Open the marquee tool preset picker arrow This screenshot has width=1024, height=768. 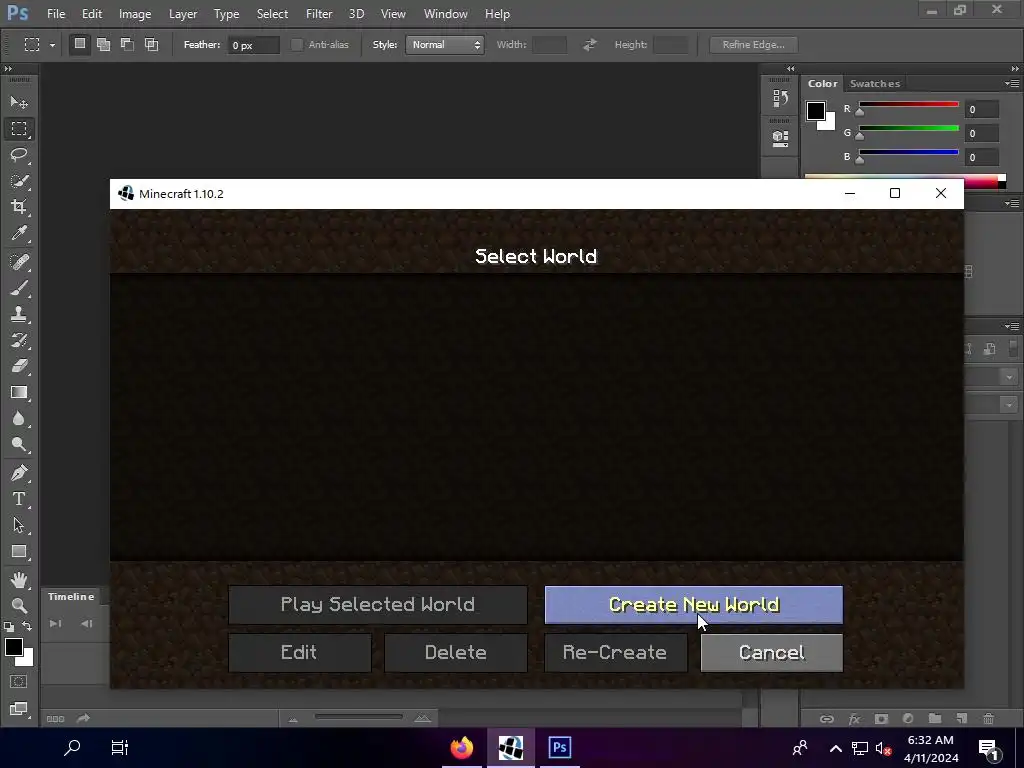pyautogui.click(x=52, y=45)
